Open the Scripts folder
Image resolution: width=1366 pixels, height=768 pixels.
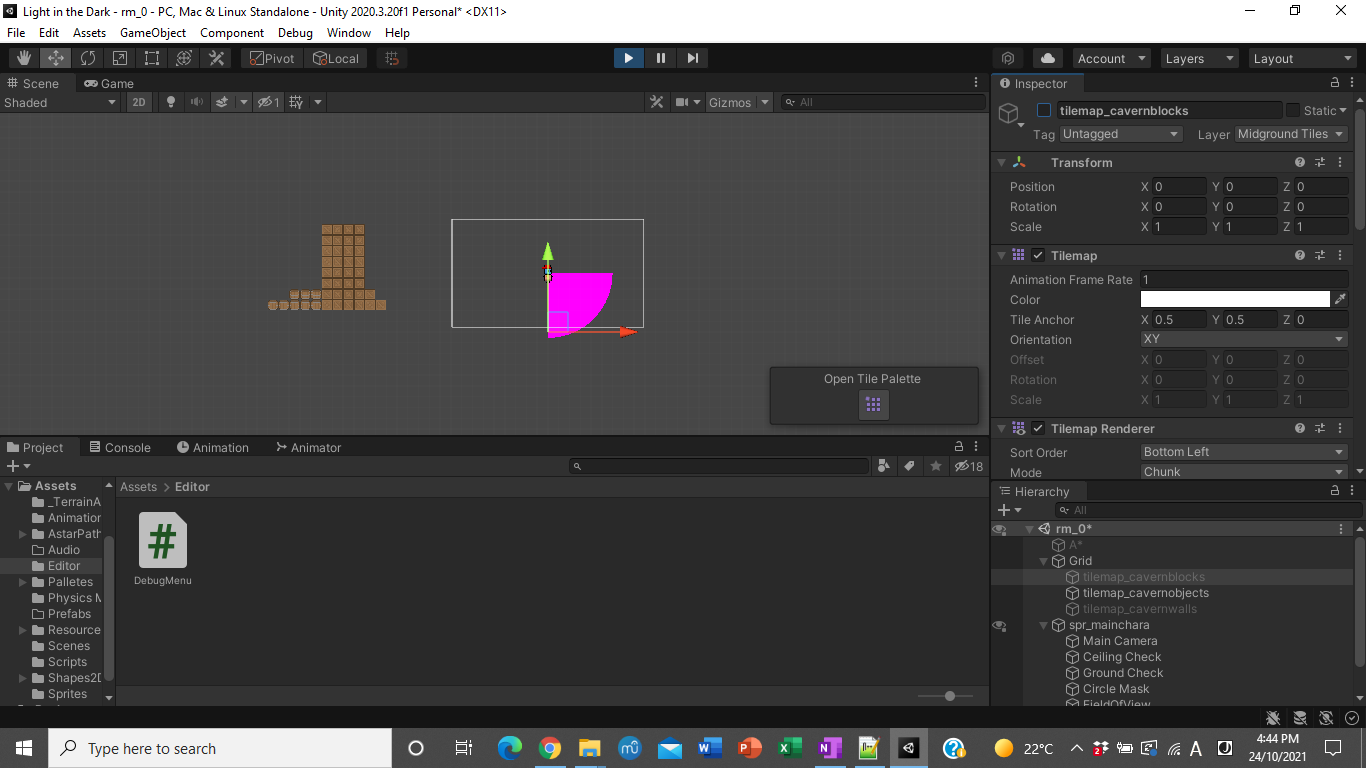pos(67,662)
